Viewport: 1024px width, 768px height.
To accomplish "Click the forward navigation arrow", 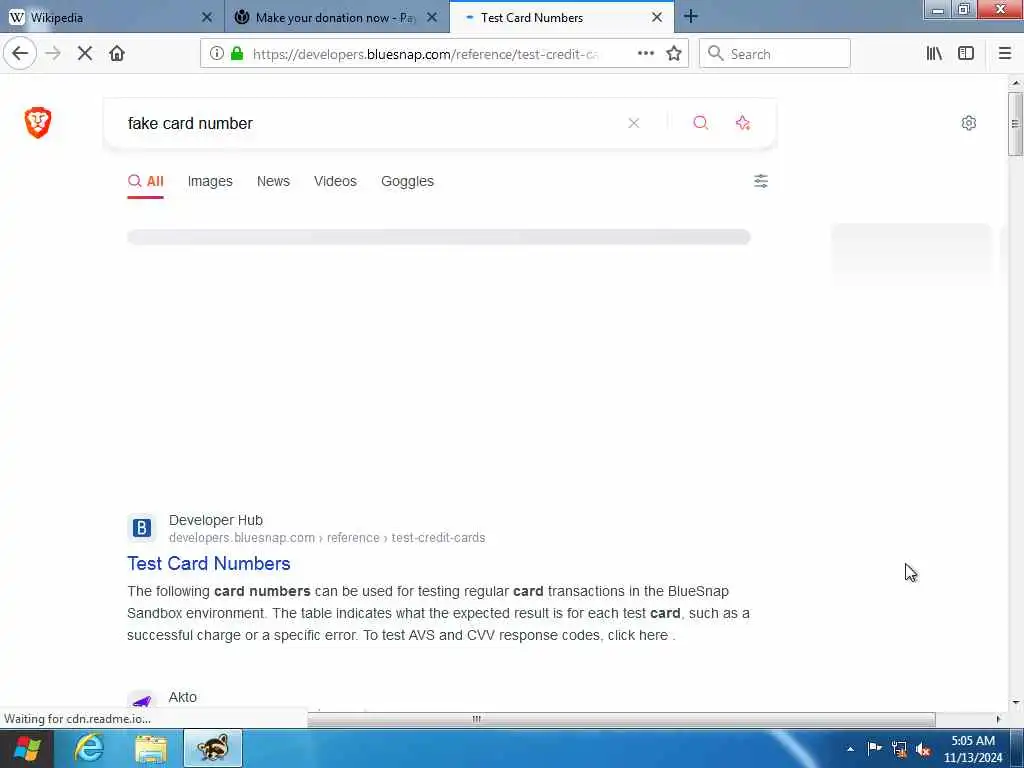I will click(53, 54).
